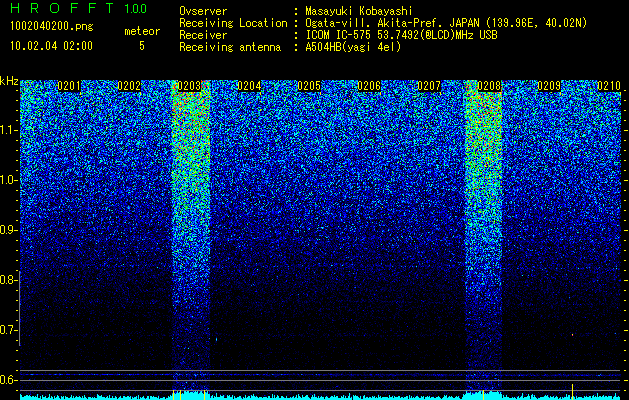Click the kHz axis unit label
This screenshot has height=400, width=629.
tap(9, 81)
